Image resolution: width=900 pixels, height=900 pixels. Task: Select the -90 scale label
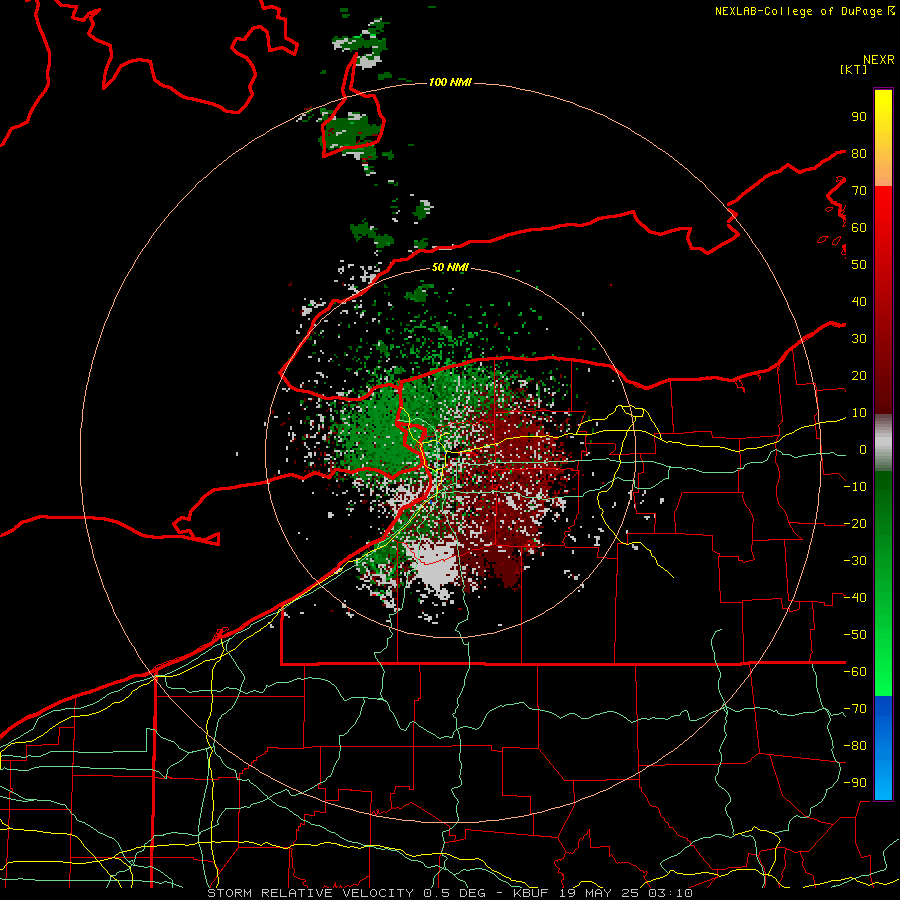tap(855, 782)
